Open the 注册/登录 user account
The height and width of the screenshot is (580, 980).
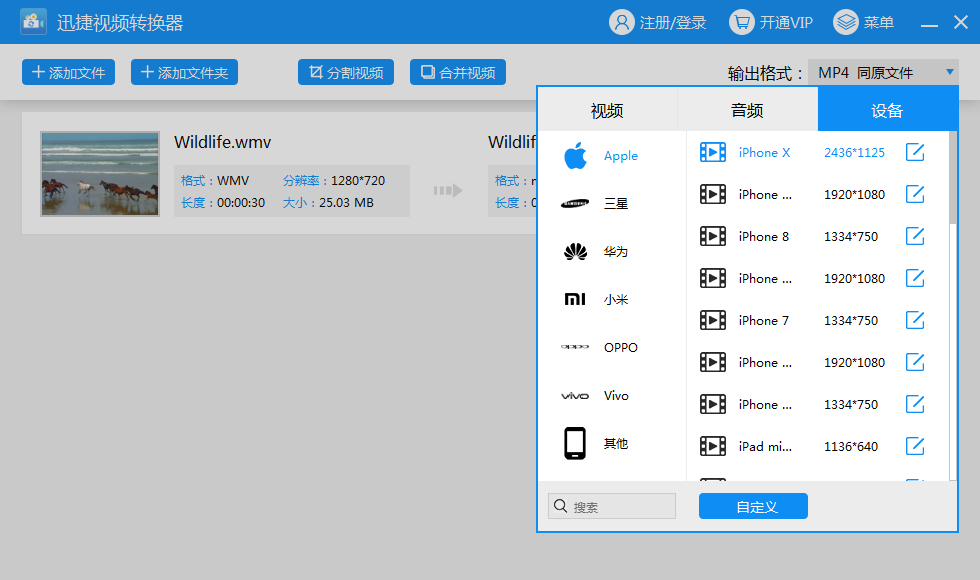click(658, 22)
